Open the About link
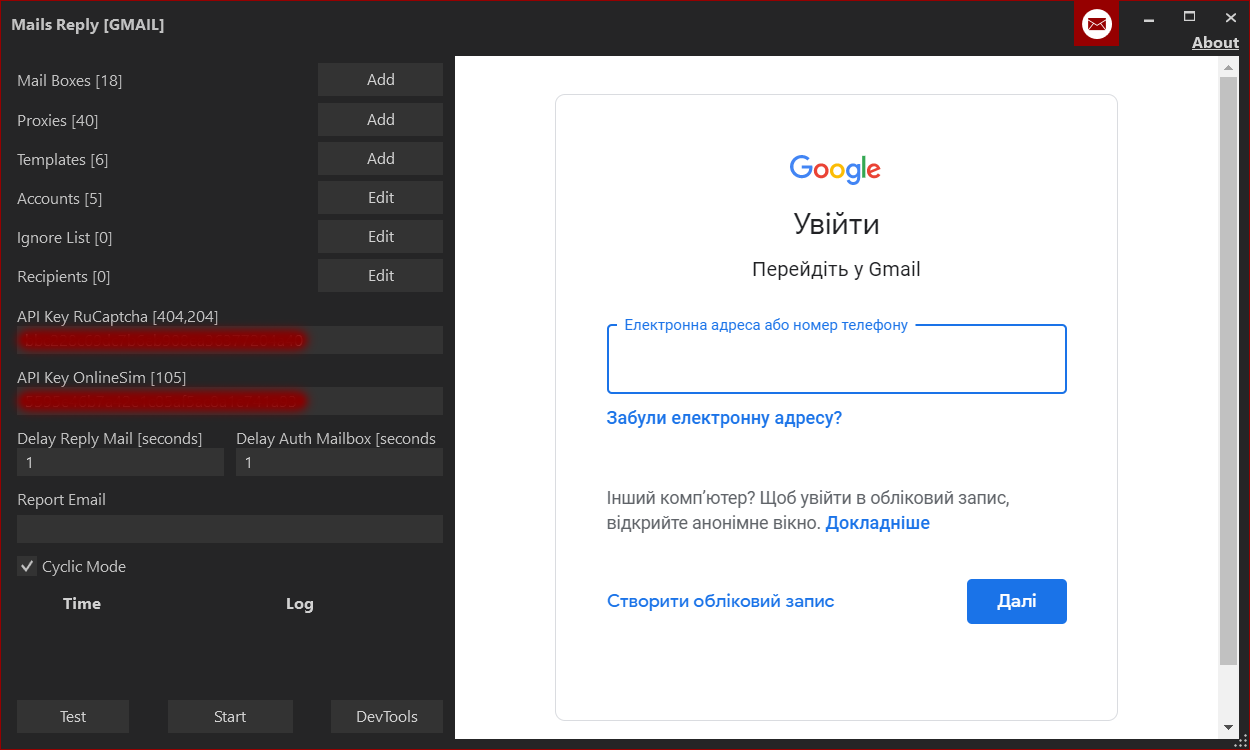1250x750 pixels. (1215, 42)
